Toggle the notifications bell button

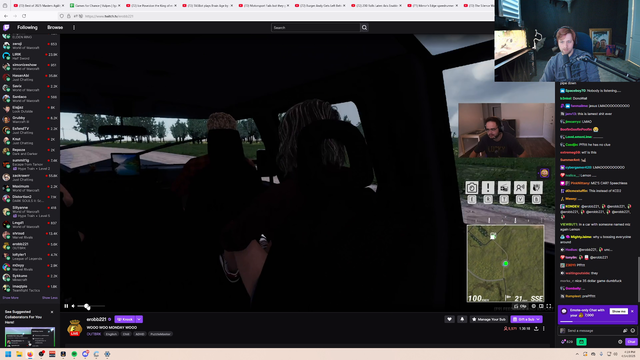[462, 319]
